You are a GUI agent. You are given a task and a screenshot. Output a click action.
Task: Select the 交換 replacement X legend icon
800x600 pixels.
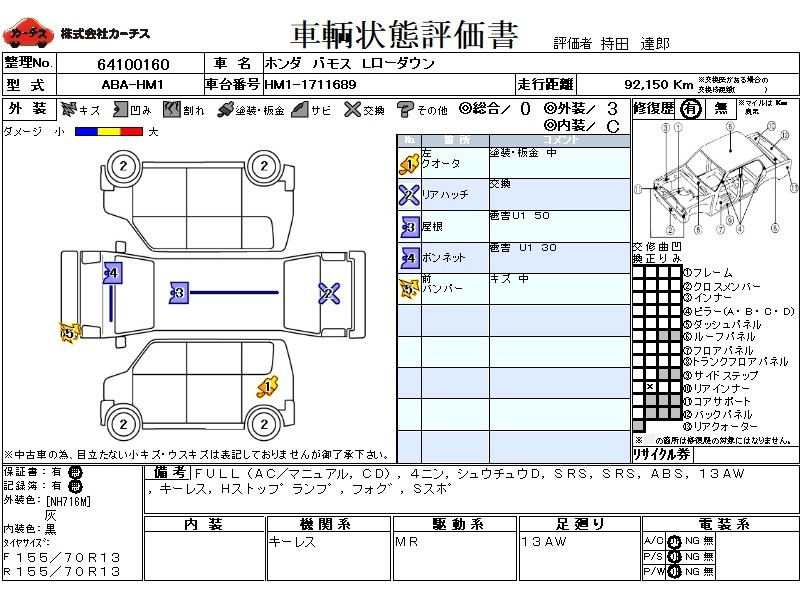351,110
